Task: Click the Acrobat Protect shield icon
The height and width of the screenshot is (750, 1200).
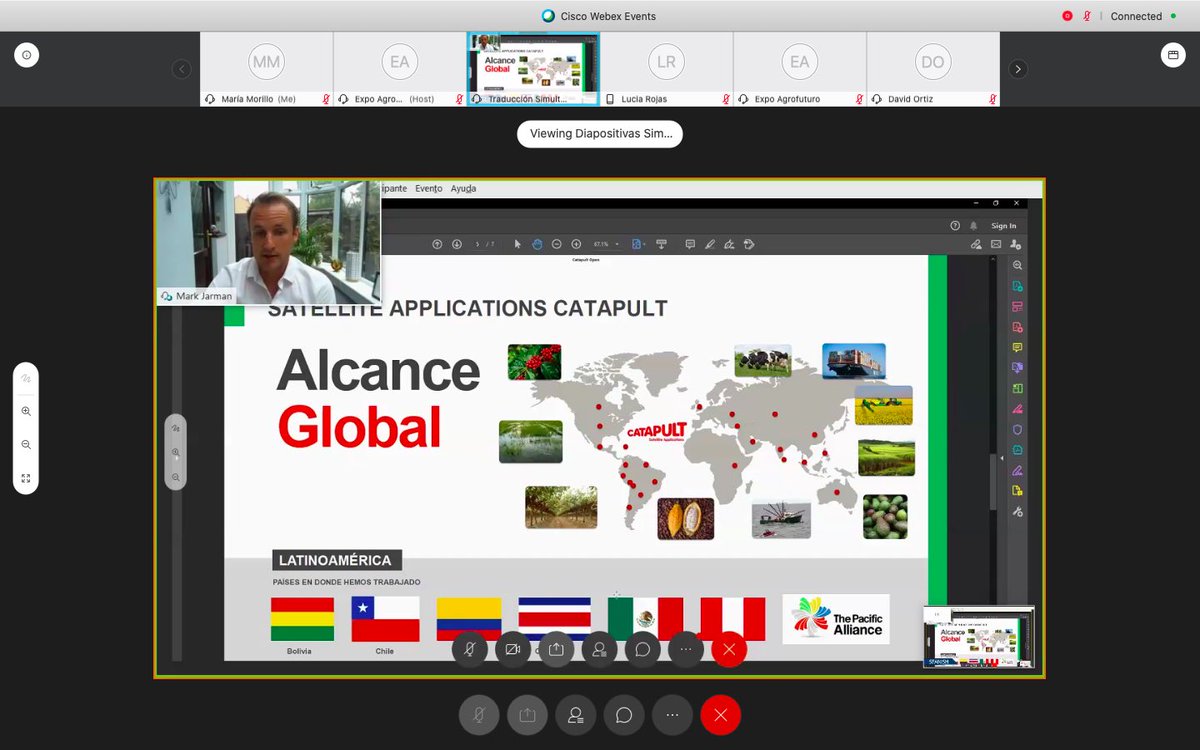Action: 1017,429
